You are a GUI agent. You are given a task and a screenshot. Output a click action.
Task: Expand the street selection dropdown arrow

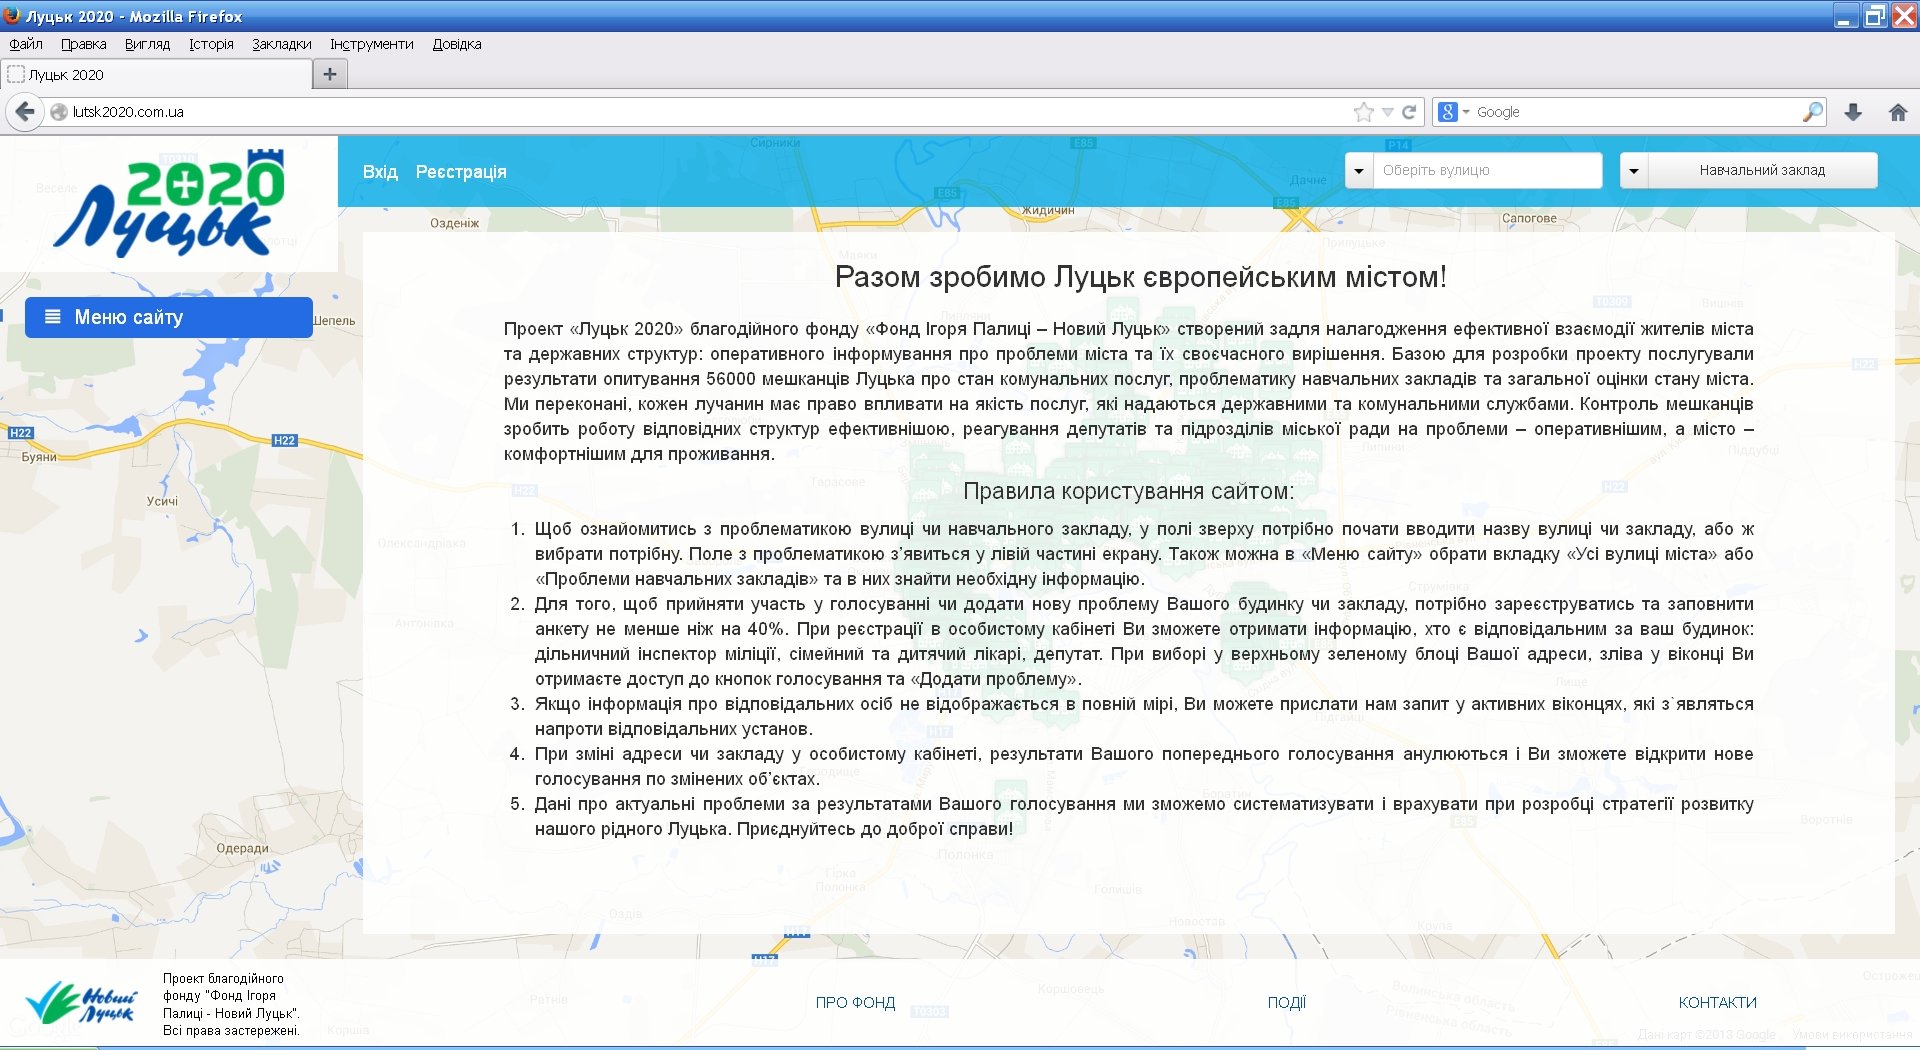(1358, 171)
